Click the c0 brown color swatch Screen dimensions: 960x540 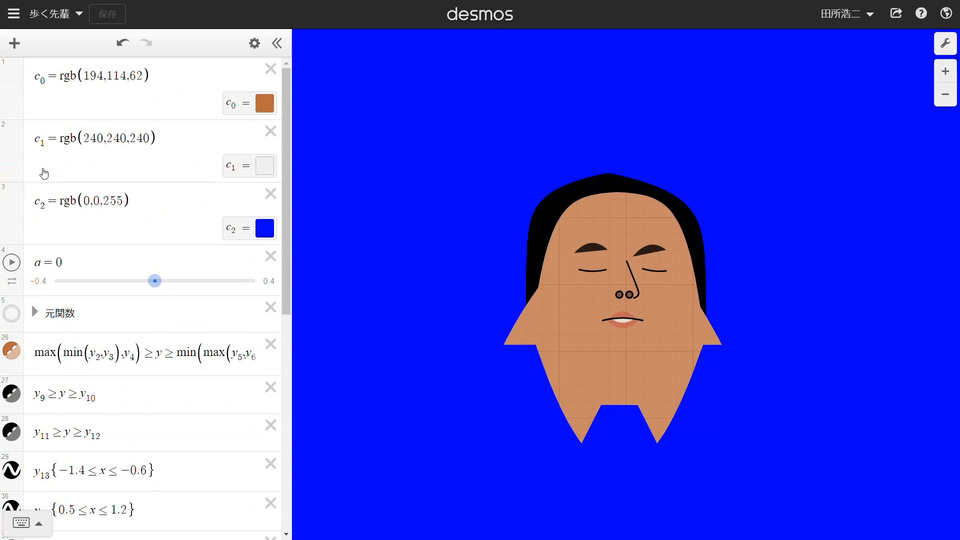(x=264, y=103)
